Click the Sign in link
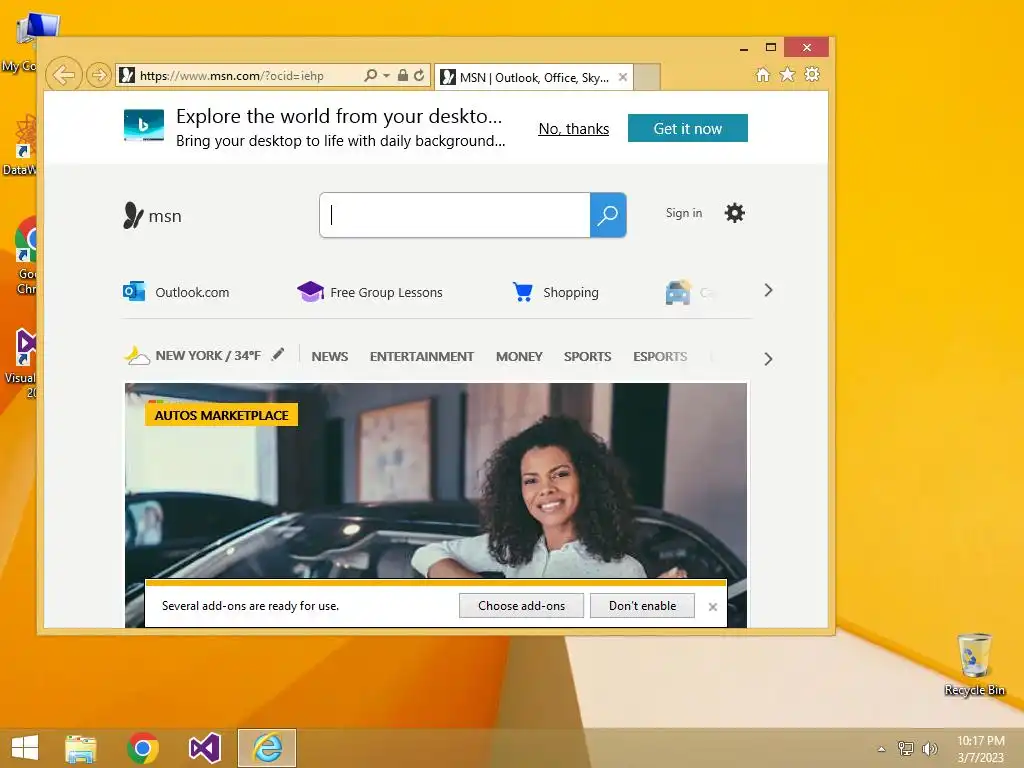The height and width of the screenshot is (768, 1024). click(x=684, y=213)
